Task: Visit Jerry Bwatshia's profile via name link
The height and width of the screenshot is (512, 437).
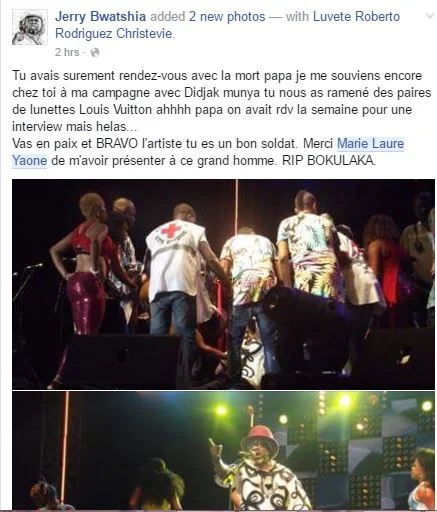Action: click(x=100, y=17)
